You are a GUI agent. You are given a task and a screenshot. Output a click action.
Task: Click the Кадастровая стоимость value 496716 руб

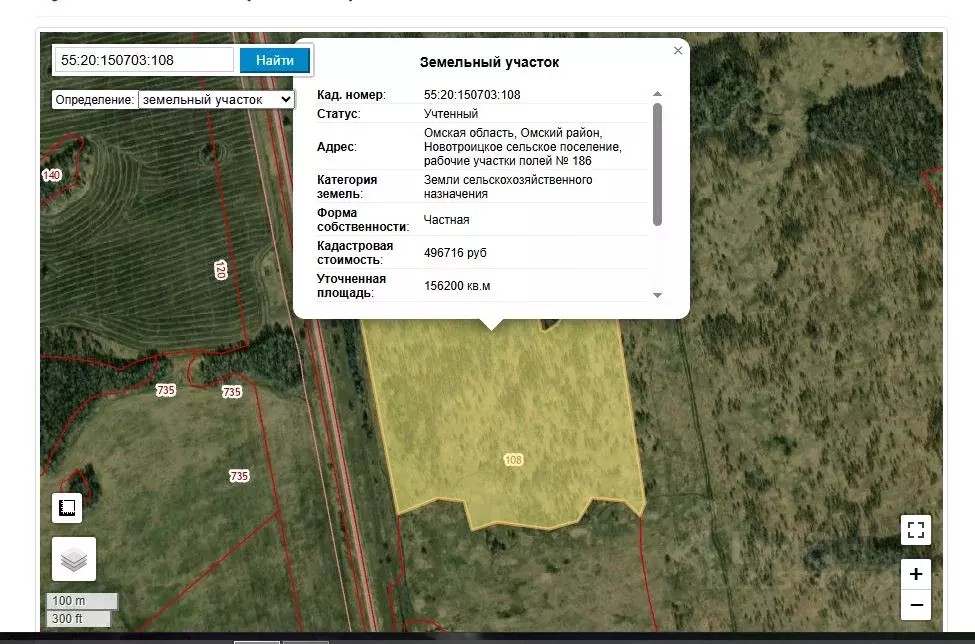[x=455, y=253]
